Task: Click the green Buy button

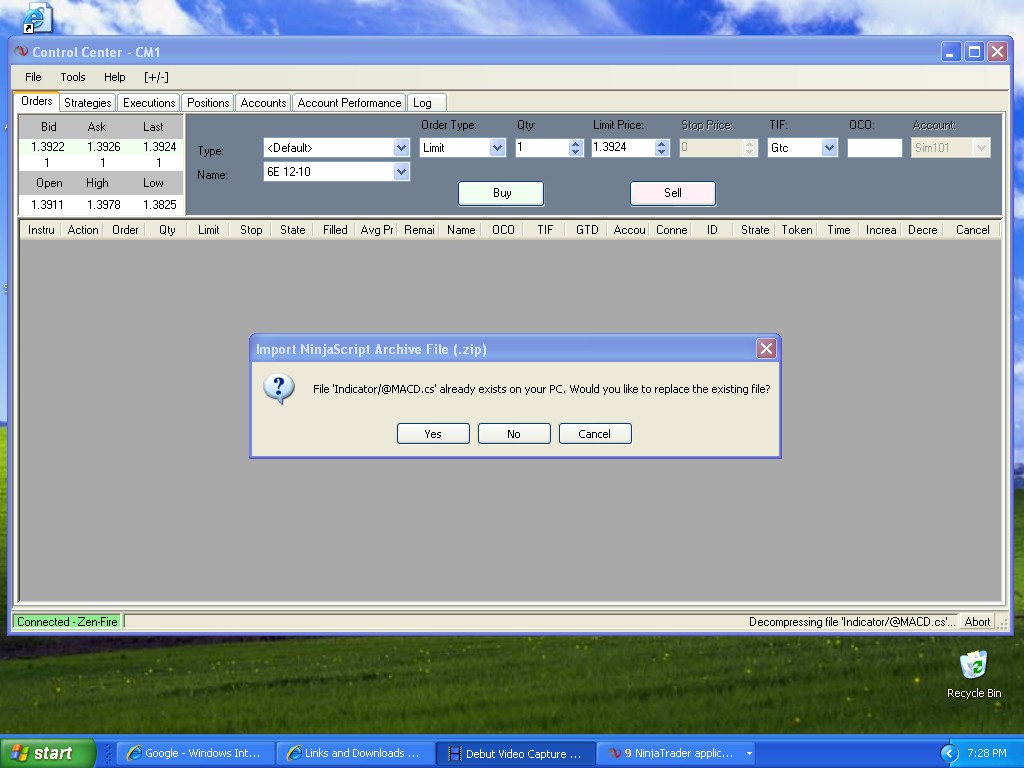Action: pyautogui.click(x=502, y=193)
